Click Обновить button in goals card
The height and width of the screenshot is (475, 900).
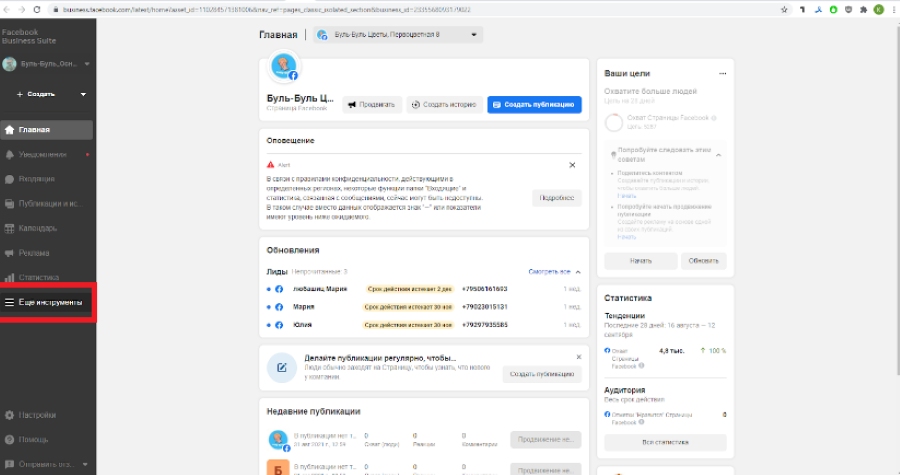point(704,261)
